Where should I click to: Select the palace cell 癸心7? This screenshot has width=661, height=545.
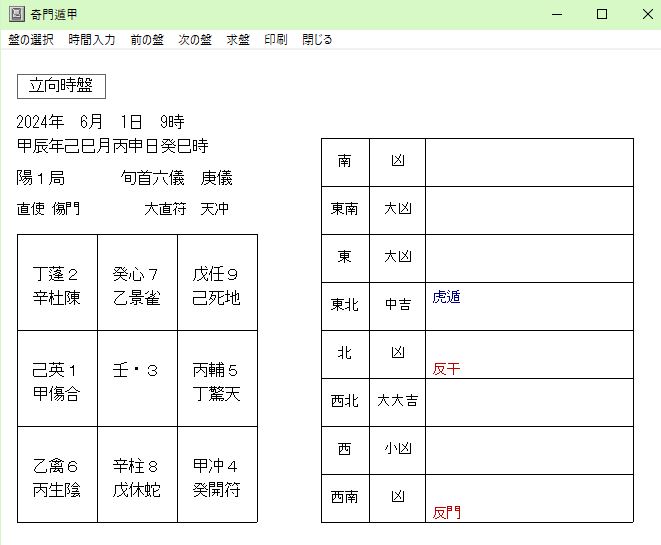[137, 285]
